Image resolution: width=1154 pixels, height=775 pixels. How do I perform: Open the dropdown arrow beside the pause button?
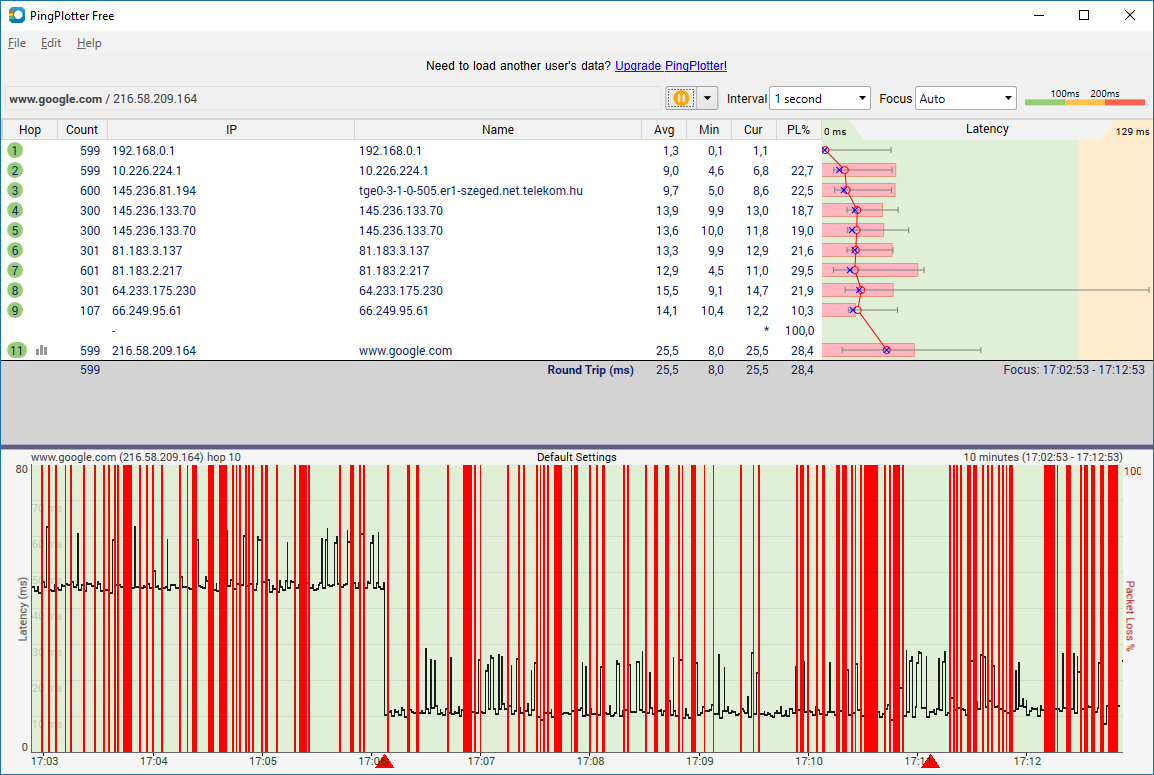(708, 98)
